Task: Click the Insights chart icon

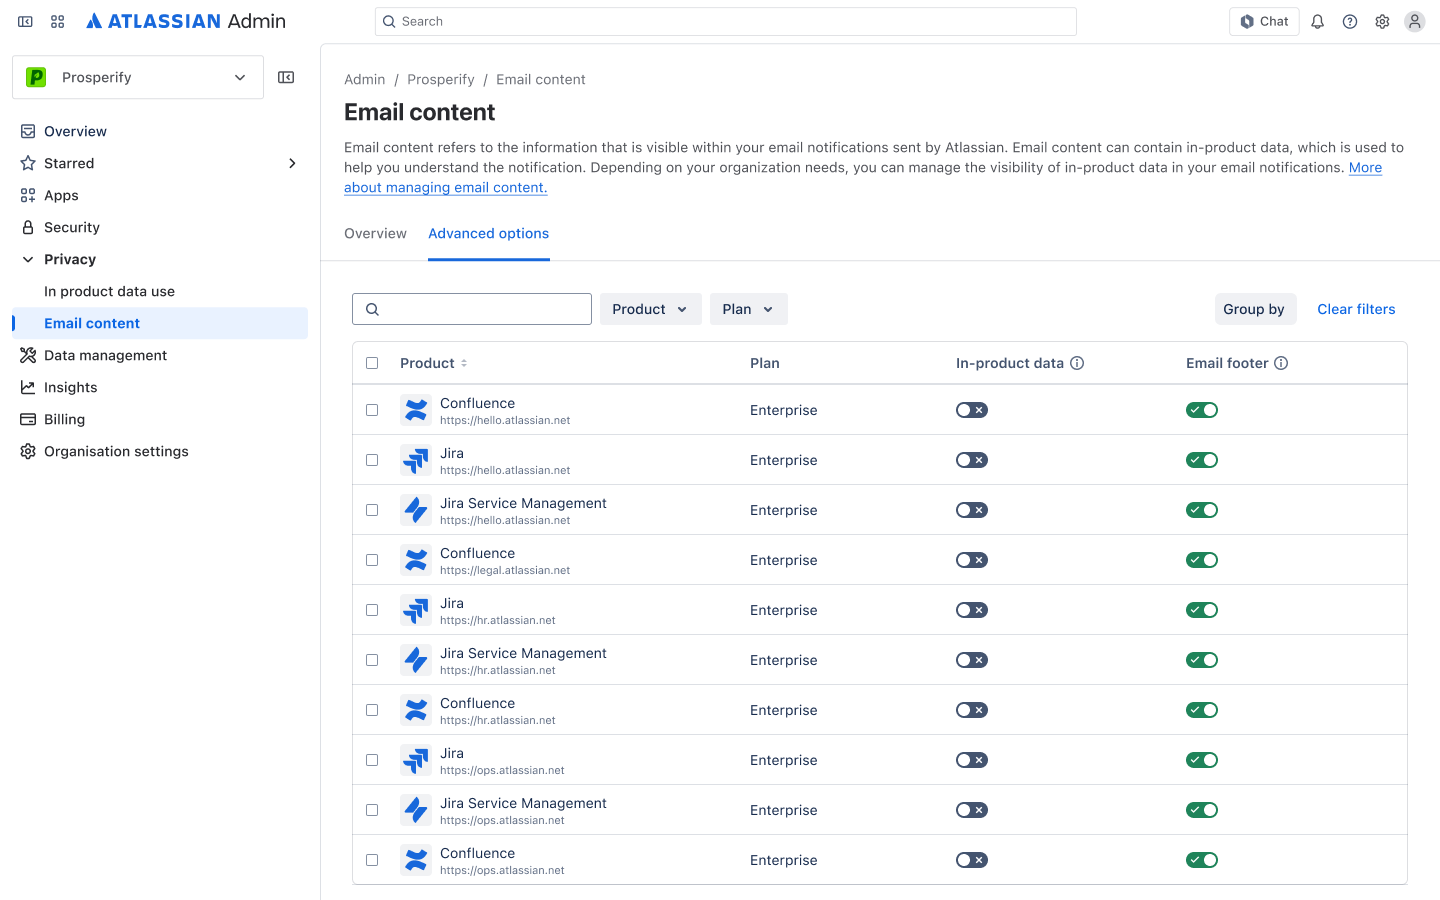Action: [28, 387]
